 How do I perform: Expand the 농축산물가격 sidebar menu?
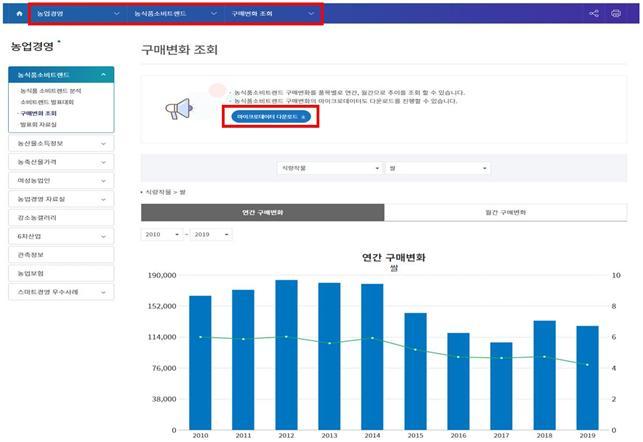[x=60, y=162]
